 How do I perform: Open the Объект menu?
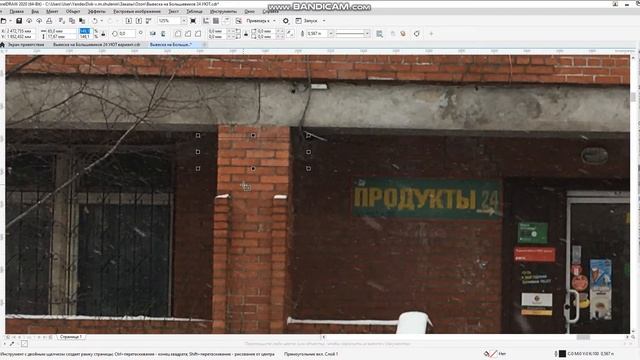coord(73,11)
